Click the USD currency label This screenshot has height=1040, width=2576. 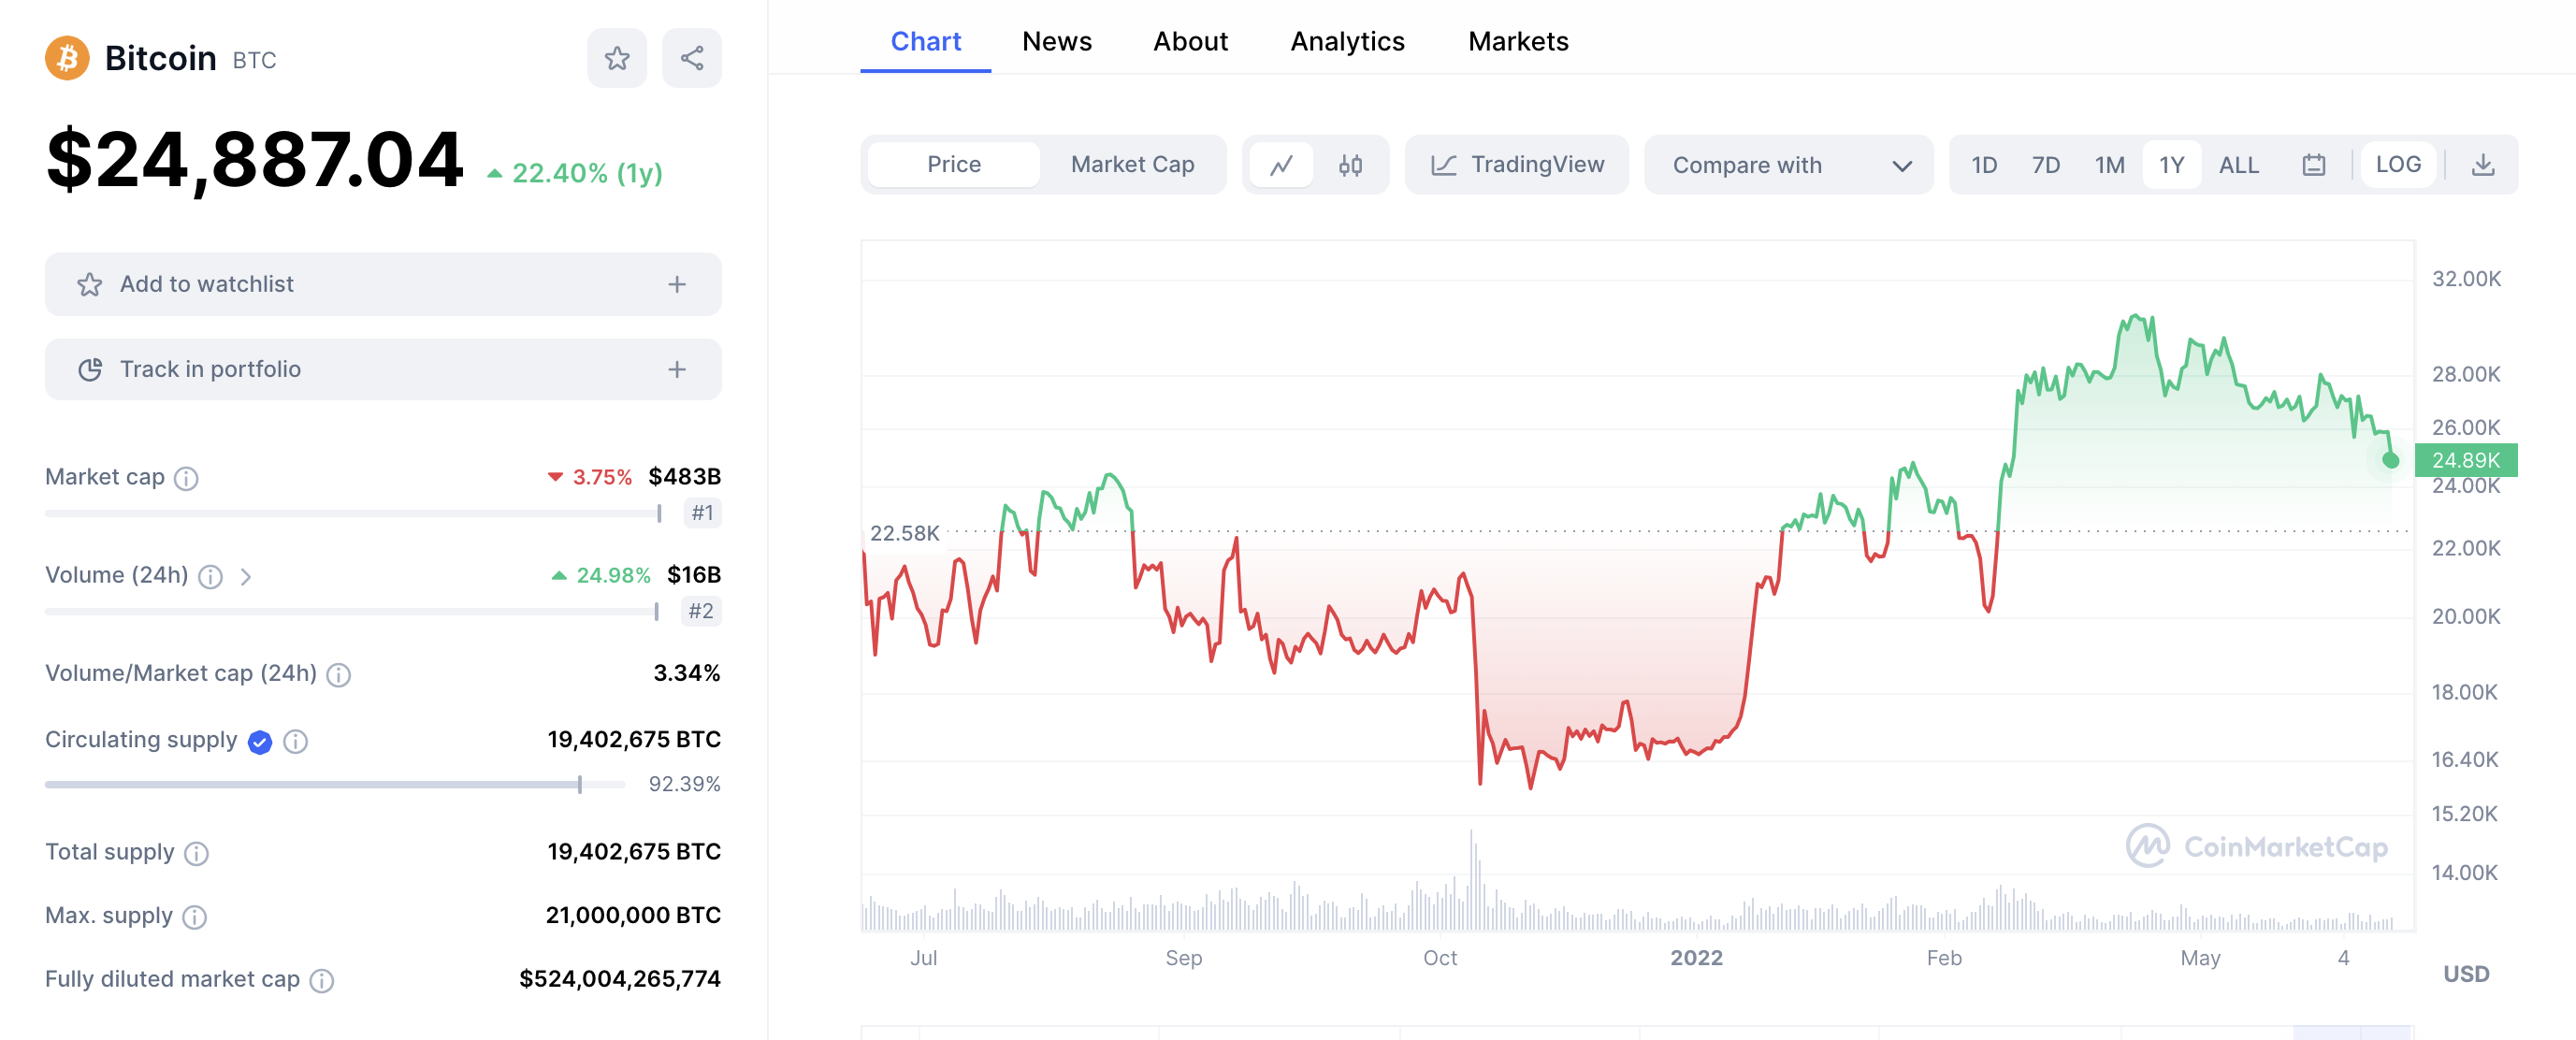click(2465, 974)
